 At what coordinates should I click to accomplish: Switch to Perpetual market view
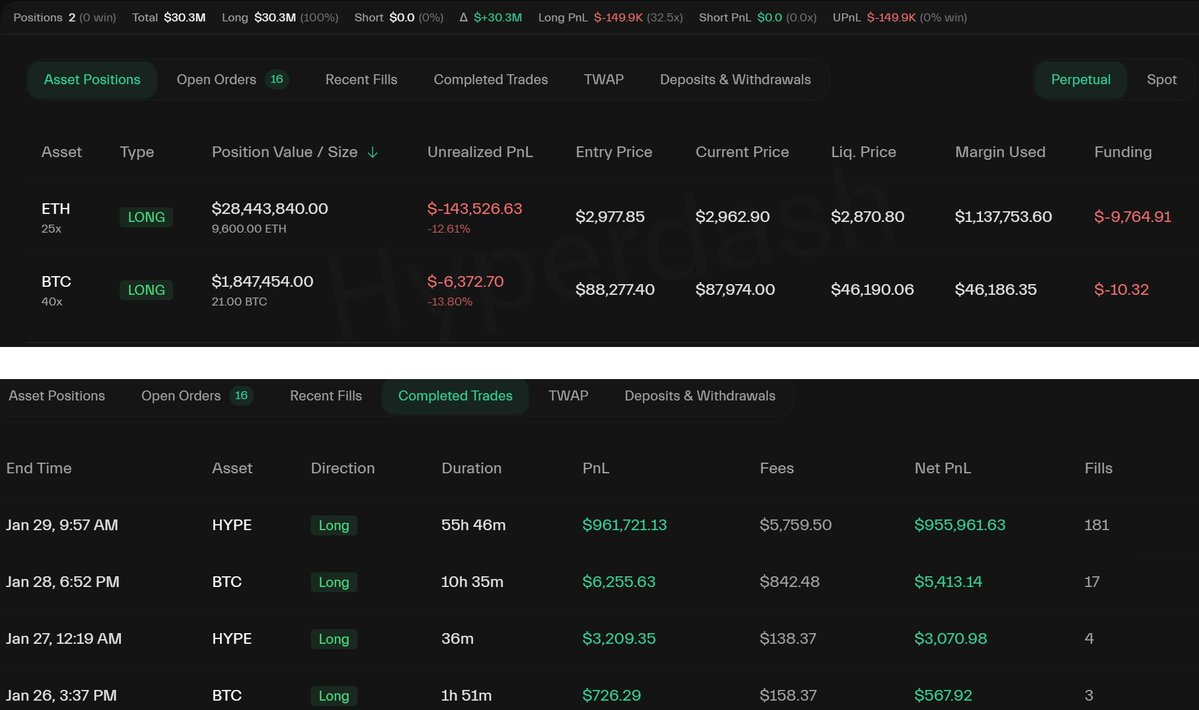coord(1080,80)
